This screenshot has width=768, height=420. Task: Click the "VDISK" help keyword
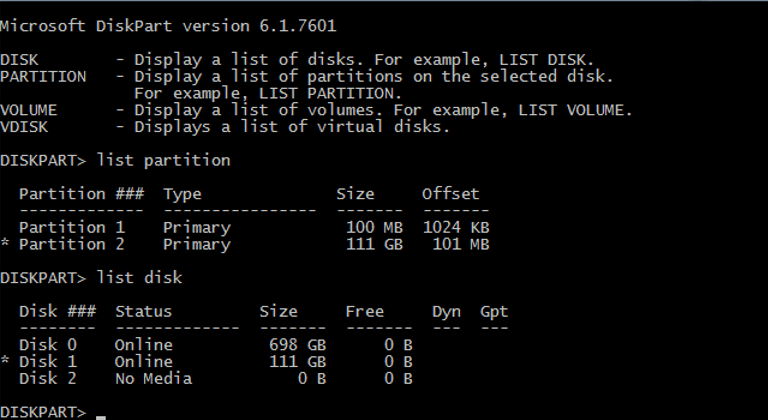[x=24, y=127]
